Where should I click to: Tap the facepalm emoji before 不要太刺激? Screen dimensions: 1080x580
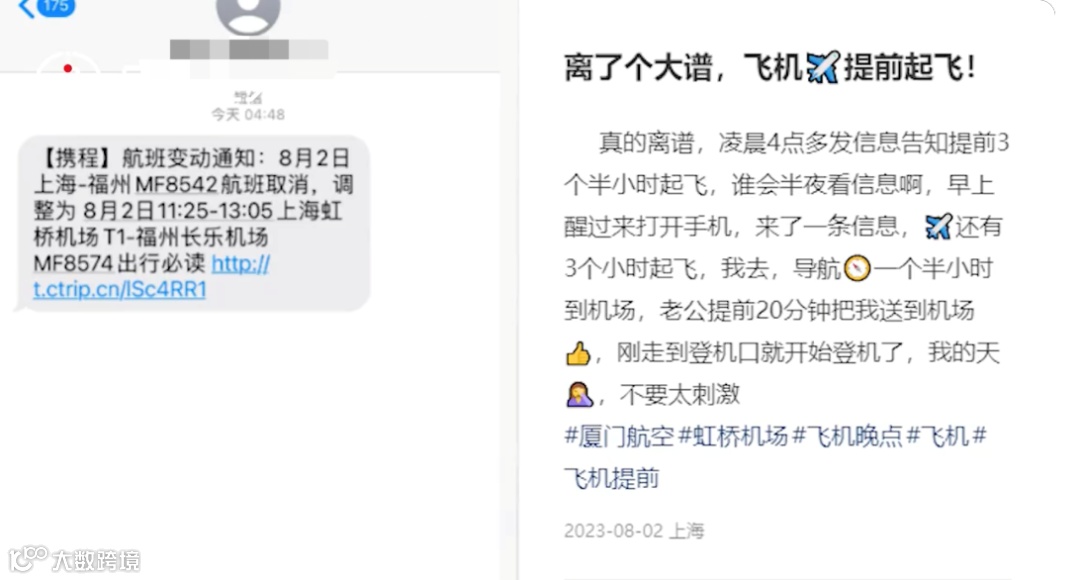579,395
